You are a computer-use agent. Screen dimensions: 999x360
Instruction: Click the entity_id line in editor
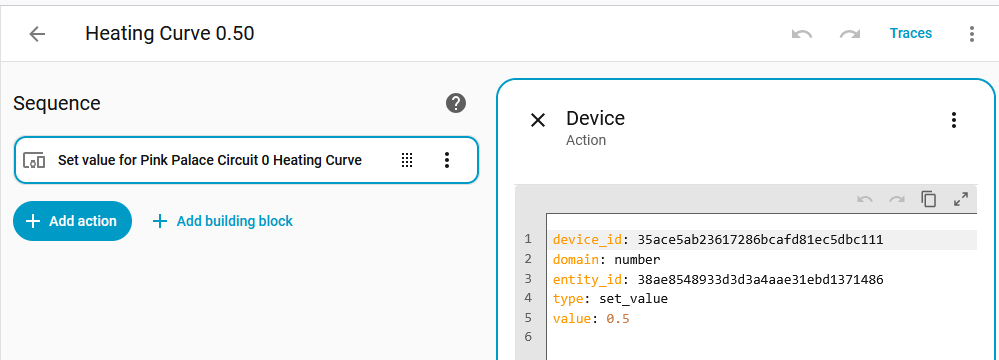coord(718,279)
